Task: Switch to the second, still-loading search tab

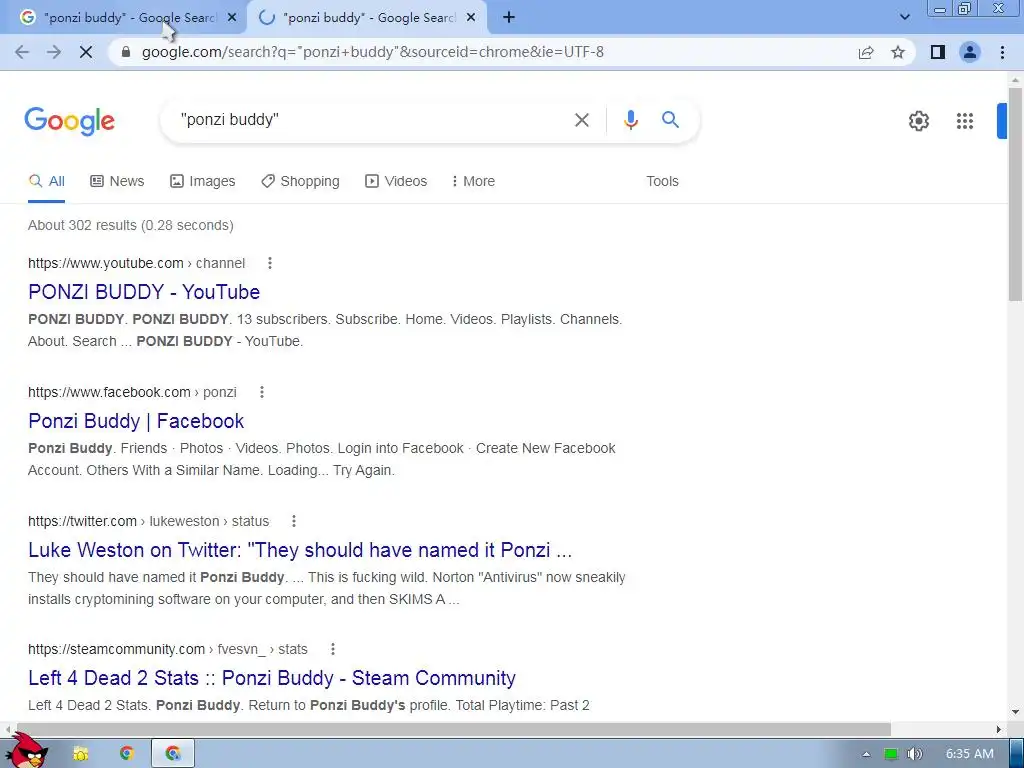Action: pos(366,18)
